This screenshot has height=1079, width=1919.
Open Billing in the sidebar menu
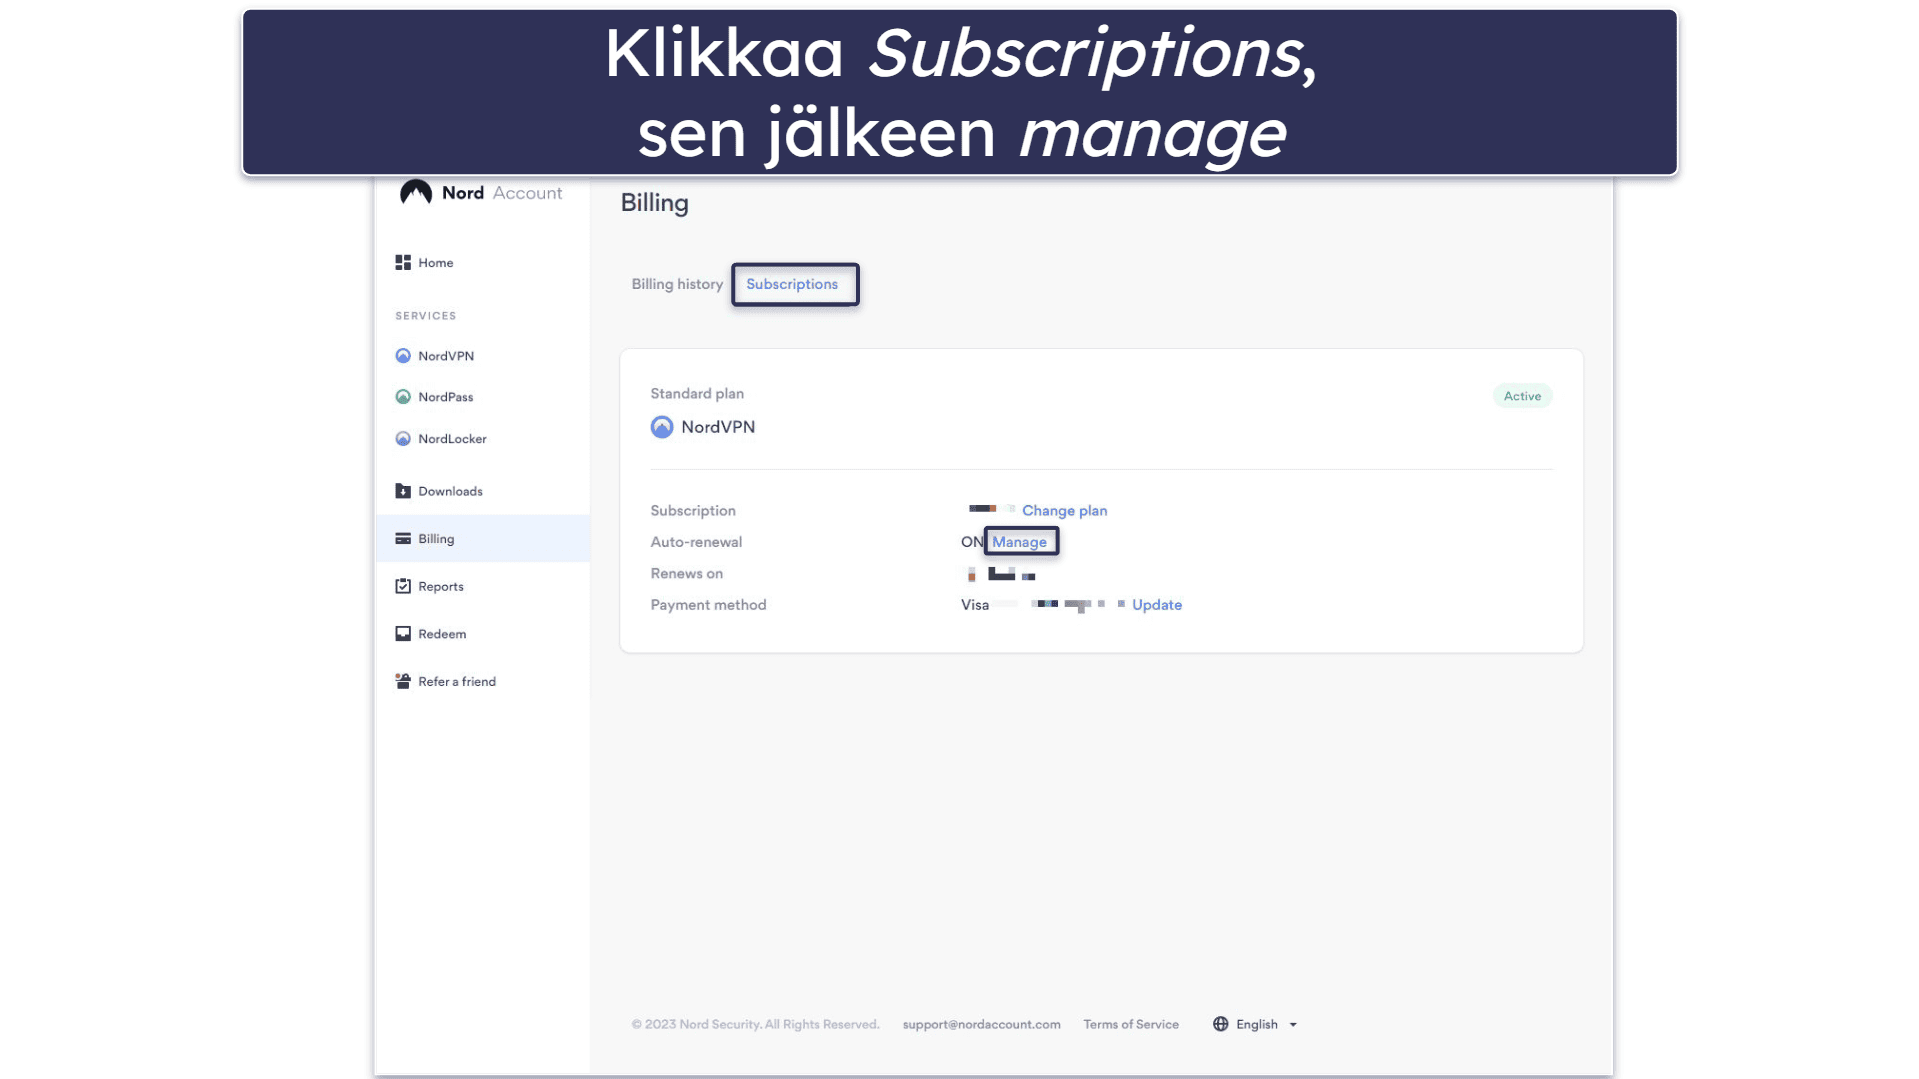(x=483, y=538)
